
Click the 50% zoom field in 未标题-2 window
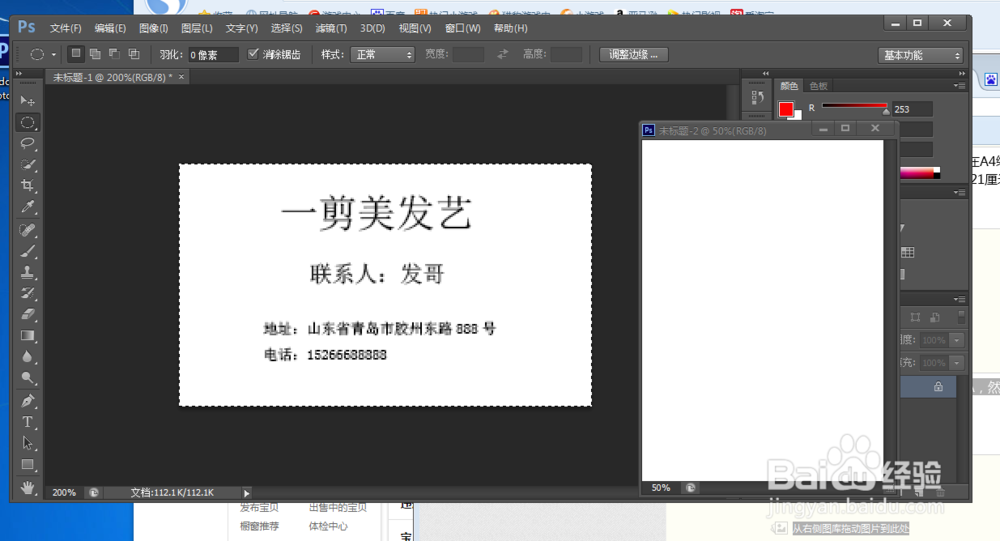coord(661,488)
